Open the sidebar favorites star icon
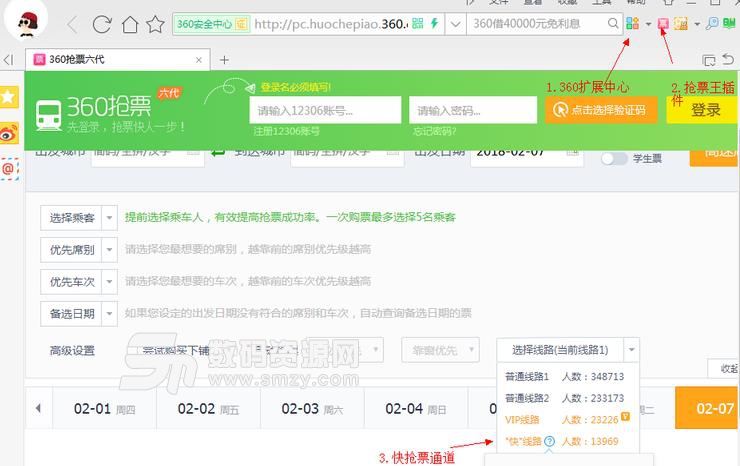This screenshot has height=466, width=740. [x=9, y=97]
